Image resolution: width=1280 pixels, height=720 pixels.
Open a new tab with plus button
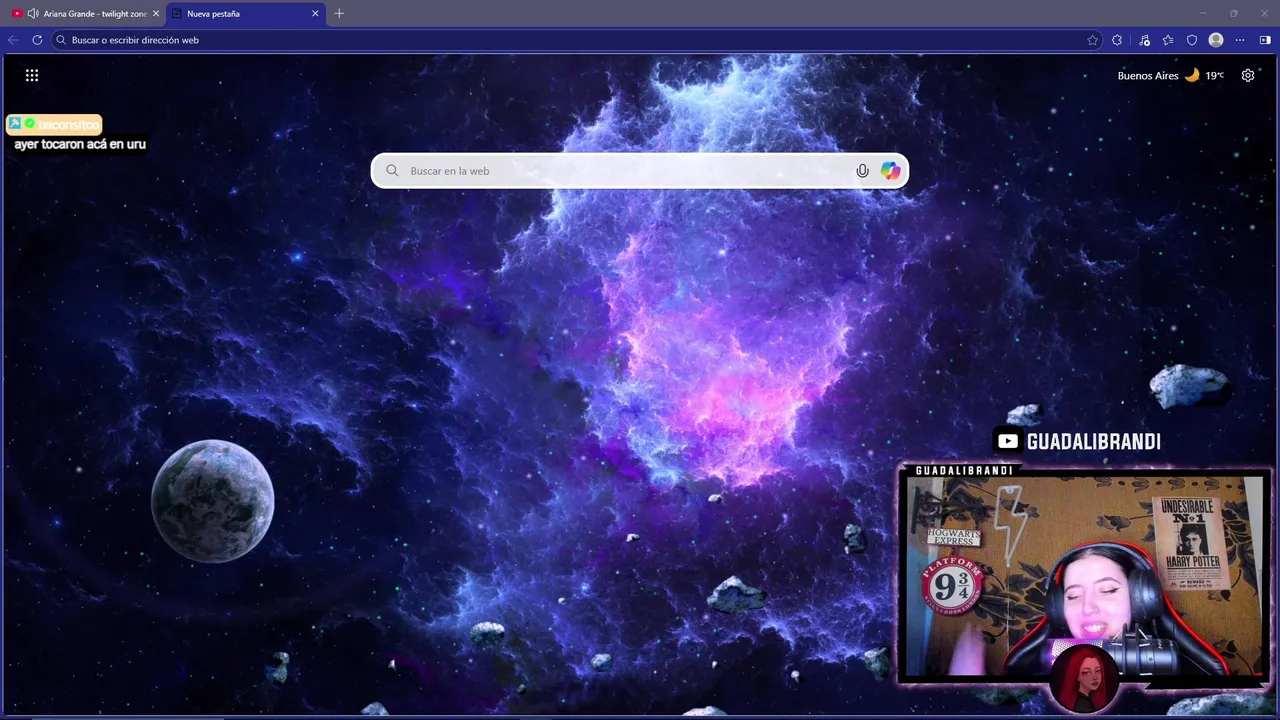tap(339, 14)
